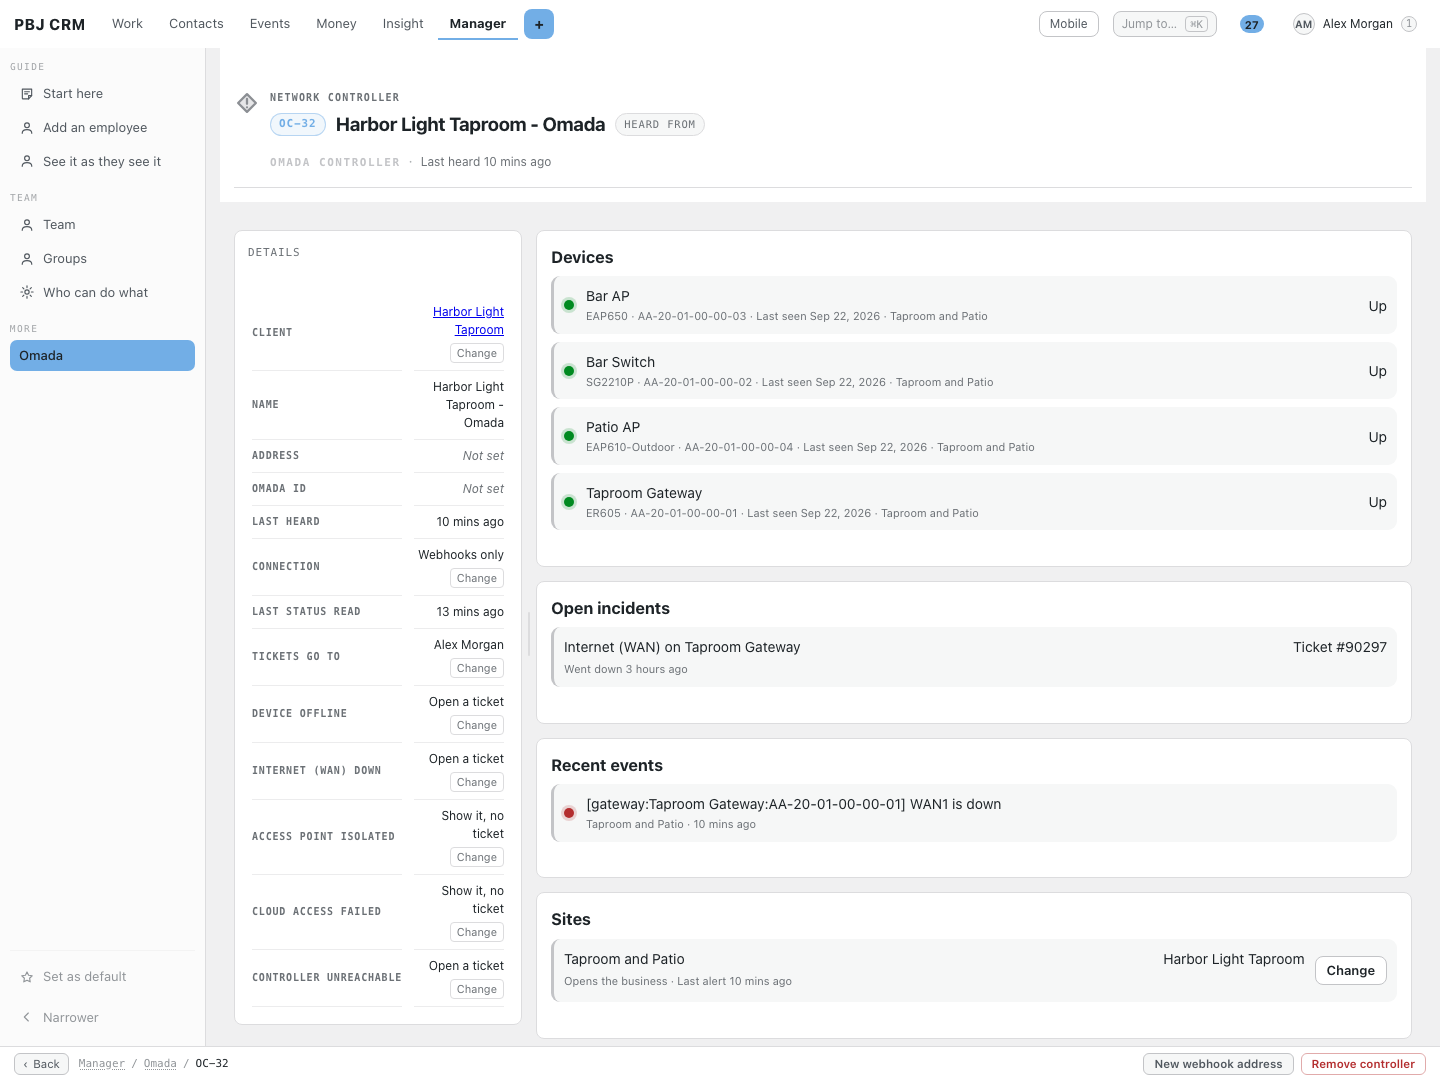Click the blue plus quick-add button
Screen dimensions: 1440x1080
[539, 24]
